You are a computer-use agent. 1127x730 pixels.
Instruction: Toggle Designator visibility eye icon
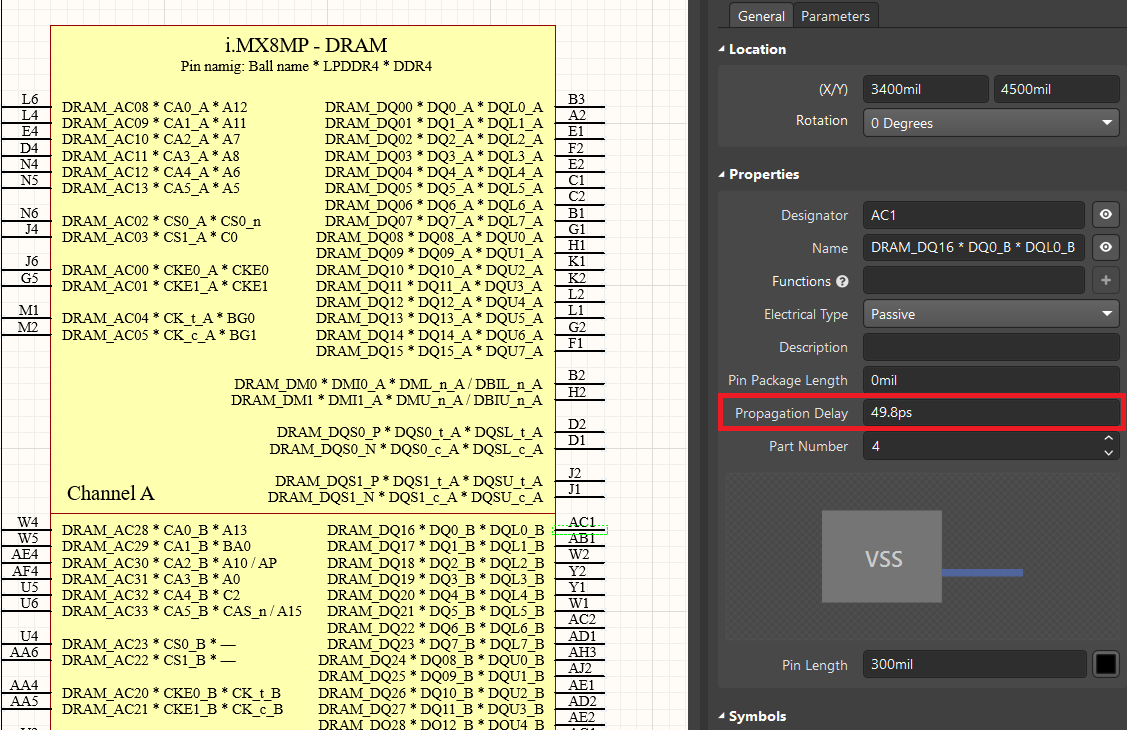1106,214
